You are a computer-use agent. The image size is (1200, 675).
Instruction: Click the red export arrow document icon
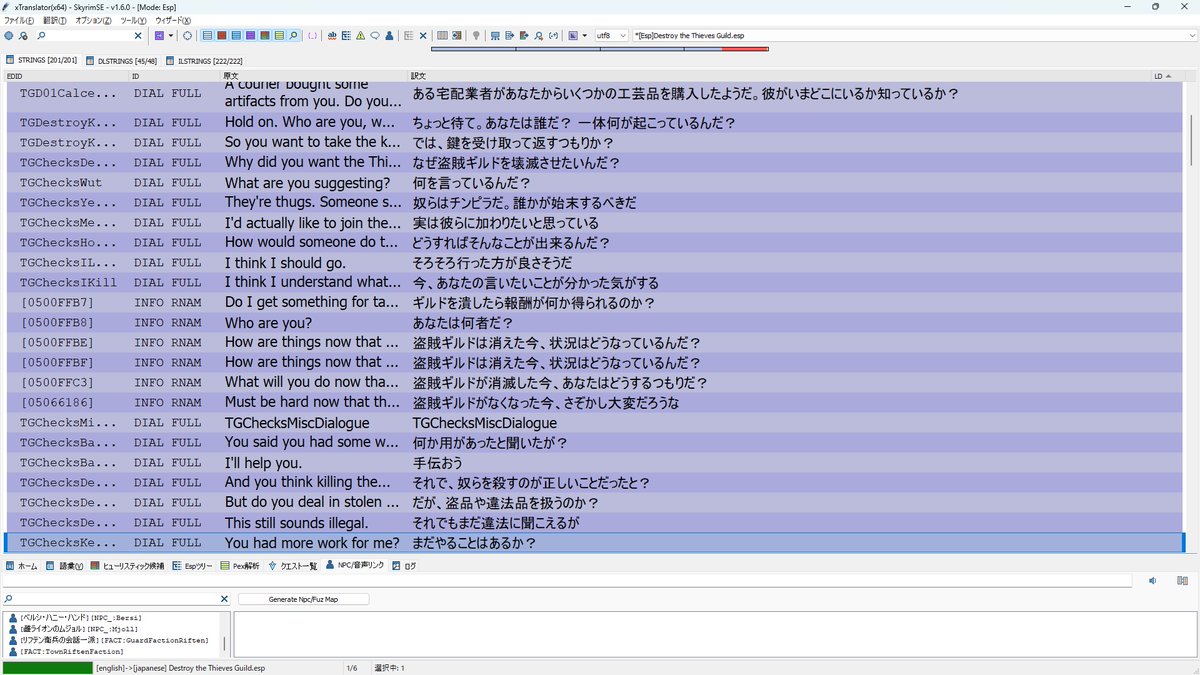(524, 35)
